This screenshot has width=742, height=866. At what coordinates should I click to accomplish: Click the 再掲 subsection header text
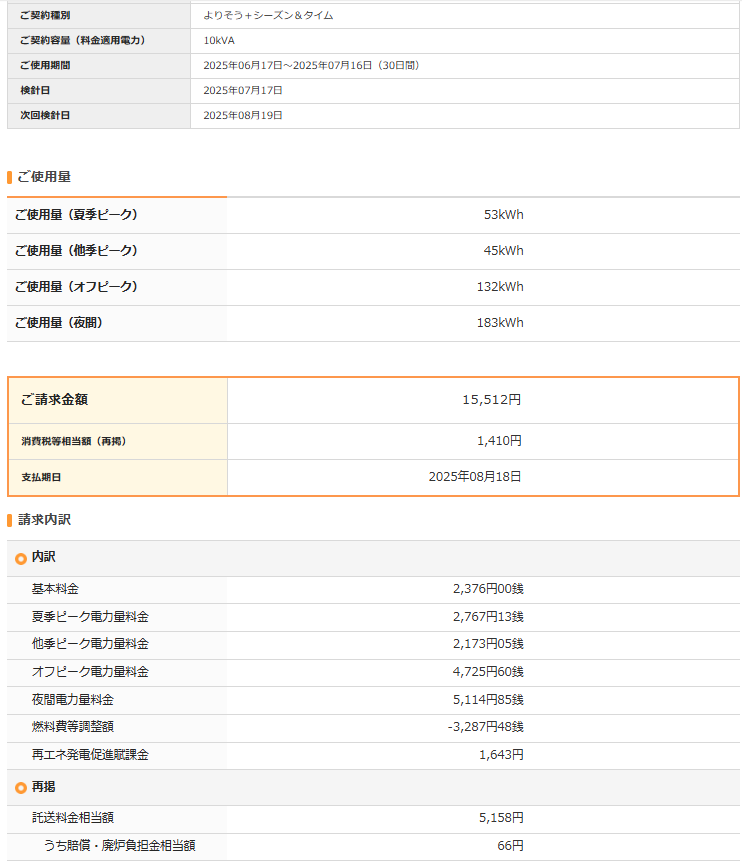44,786
